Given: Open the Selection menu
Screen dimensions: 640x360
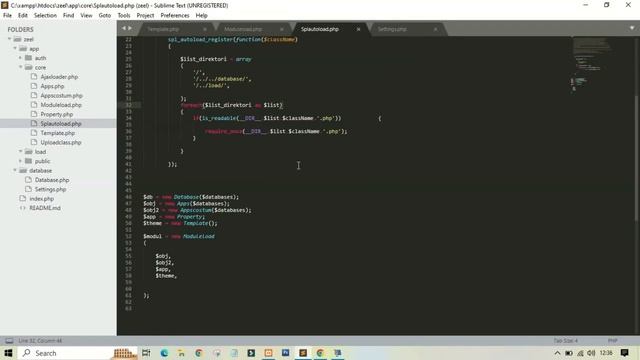Looking at the screenshot, I should tap(45, 16).
